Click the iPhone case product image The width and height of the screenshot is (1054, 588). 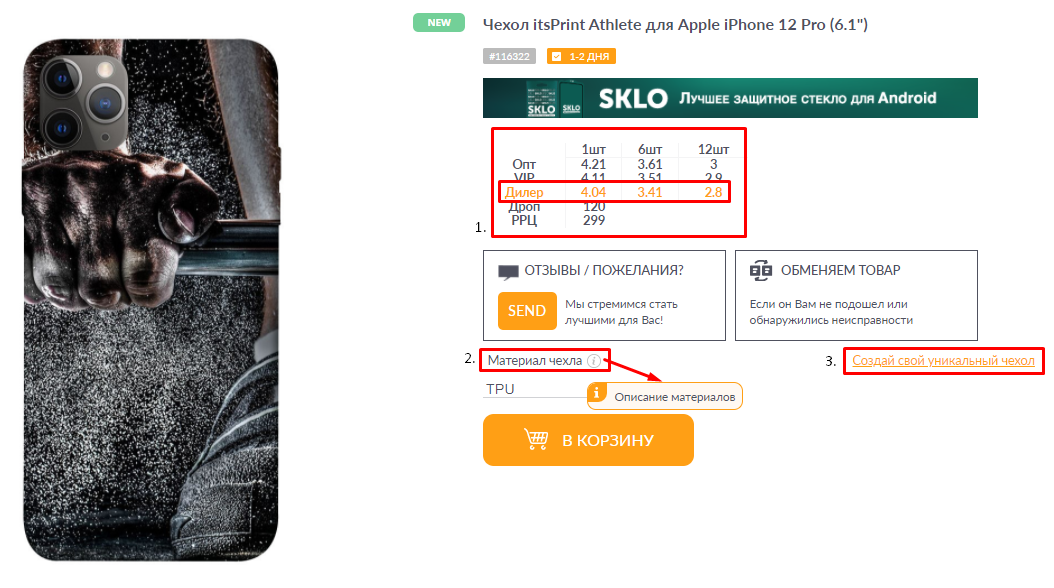click(151, 300)
